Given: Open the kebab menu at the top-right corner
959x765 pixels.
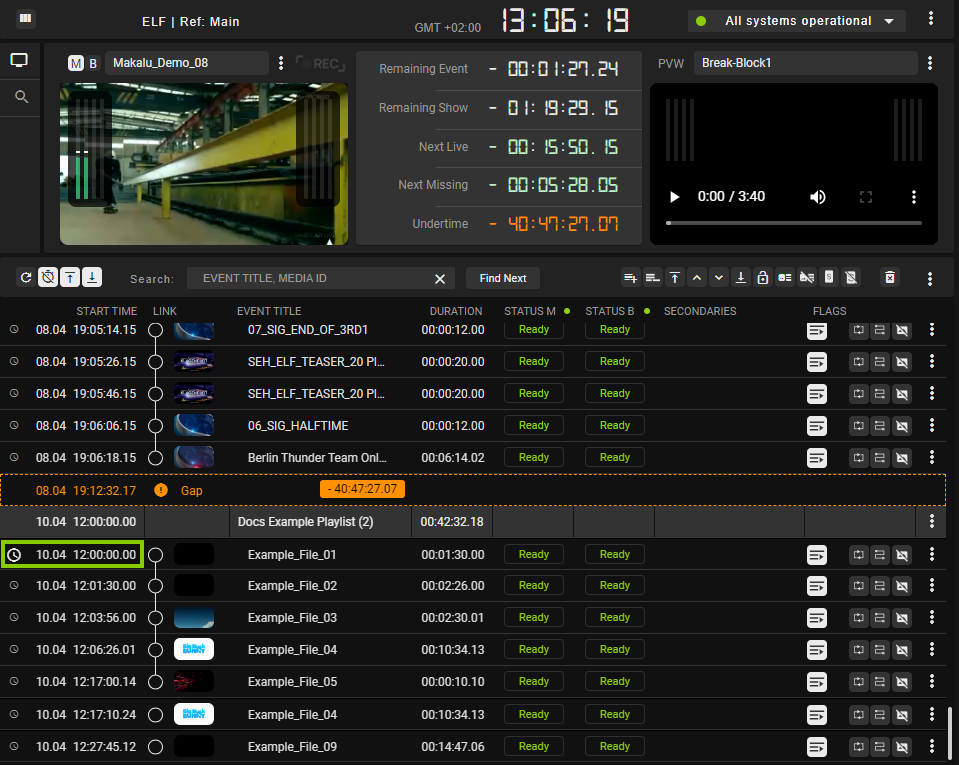Looking at the screenshot, I should 932,20.
